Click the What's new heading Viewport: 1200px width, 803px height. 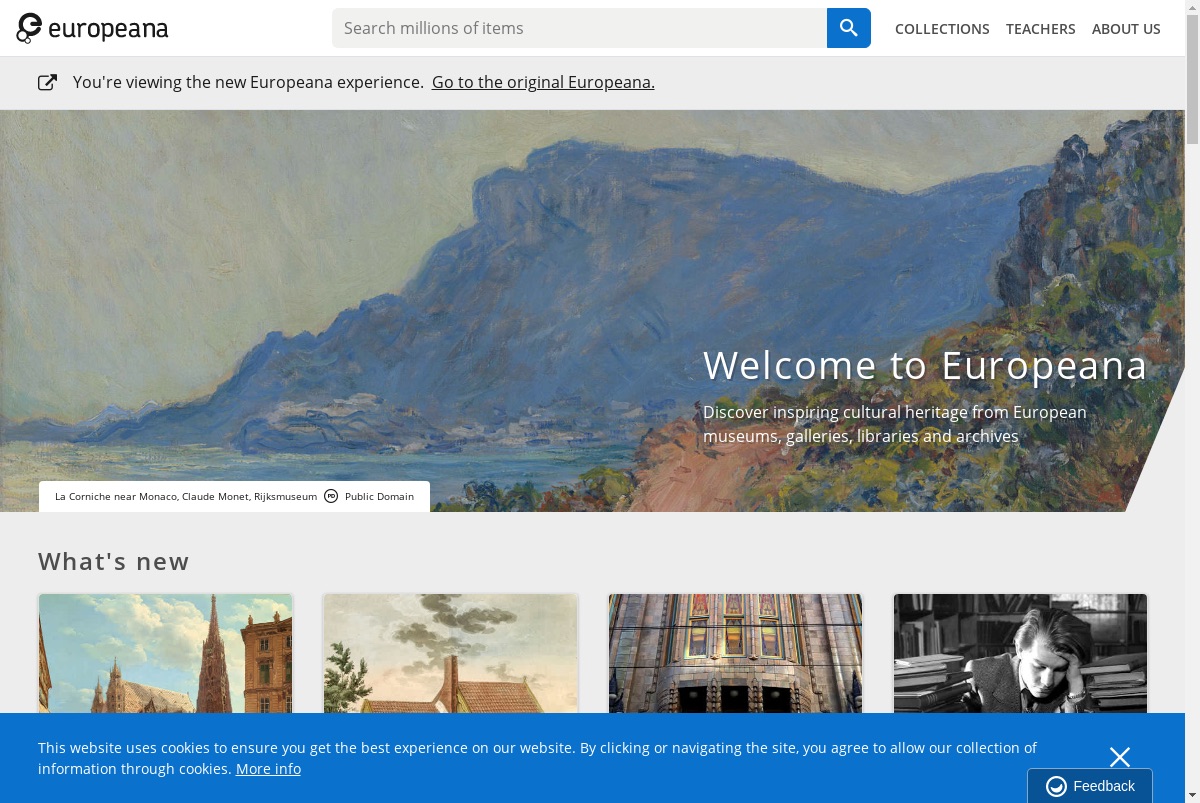tap(114, 562)
